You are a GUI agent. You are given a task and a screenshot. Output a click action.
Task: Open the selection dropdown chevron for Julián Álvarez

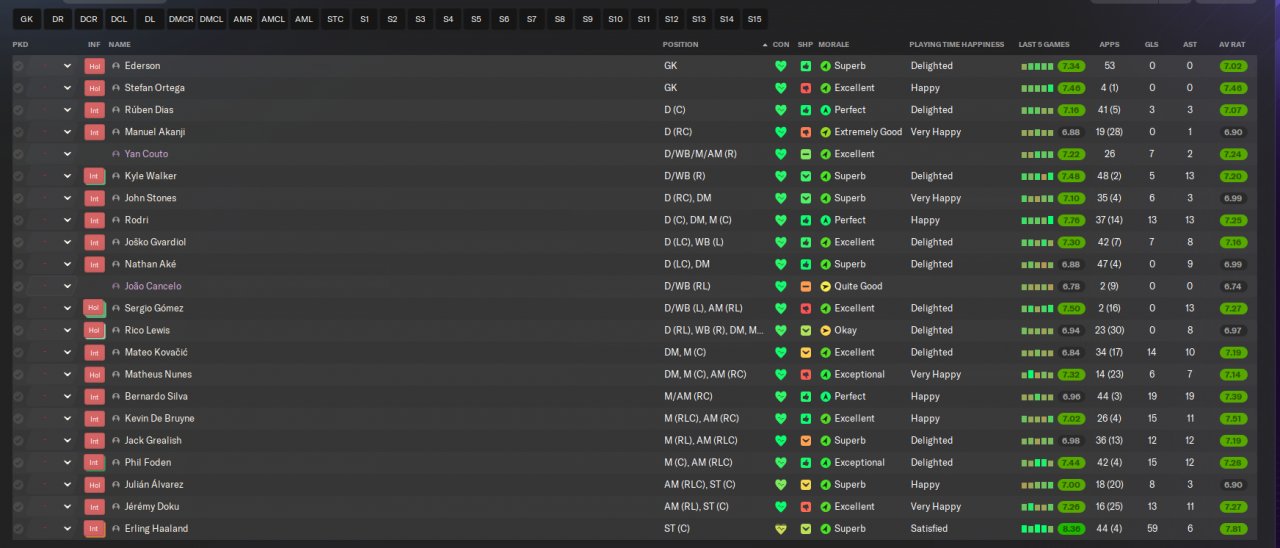pos(68,484)
